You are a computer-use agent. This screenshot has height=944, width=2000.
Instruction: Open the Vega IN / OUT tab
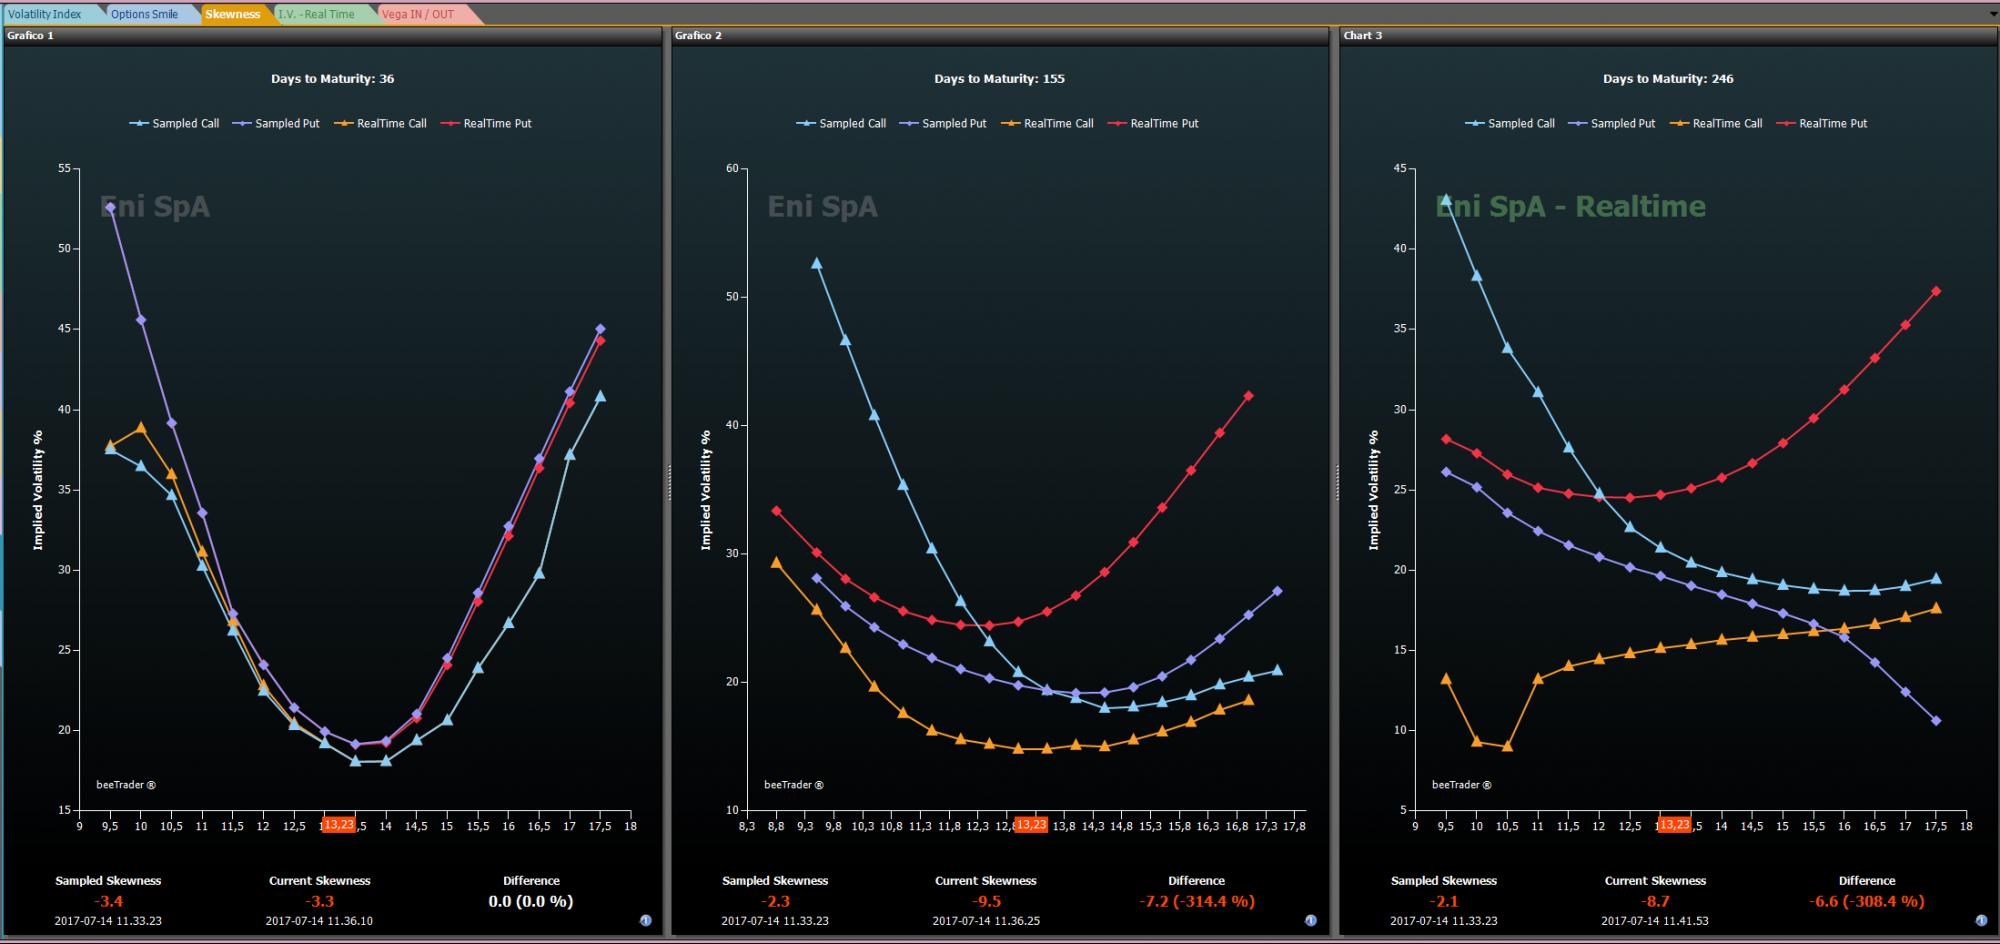[418, 14]
